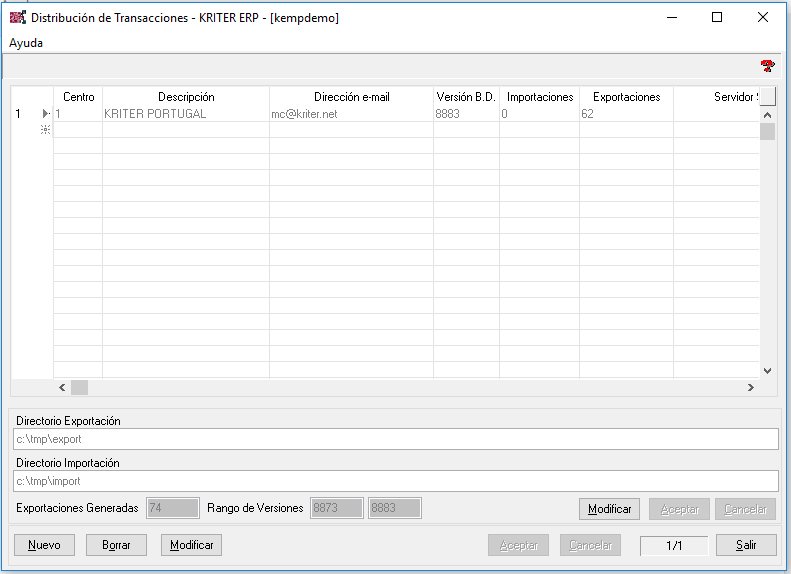
Task: Select the mc@kriter.net email cell
Action: (x=352, y=114)
